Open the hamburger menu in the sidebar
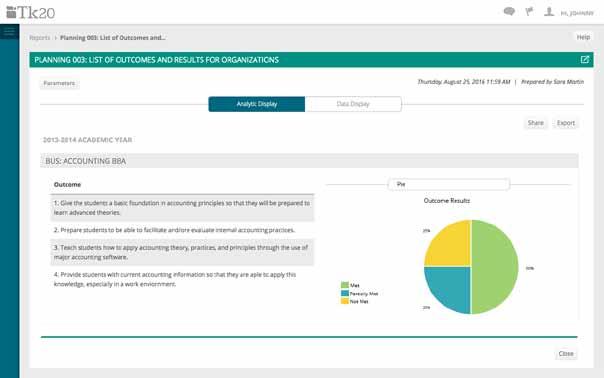 [x=9, y=32]
